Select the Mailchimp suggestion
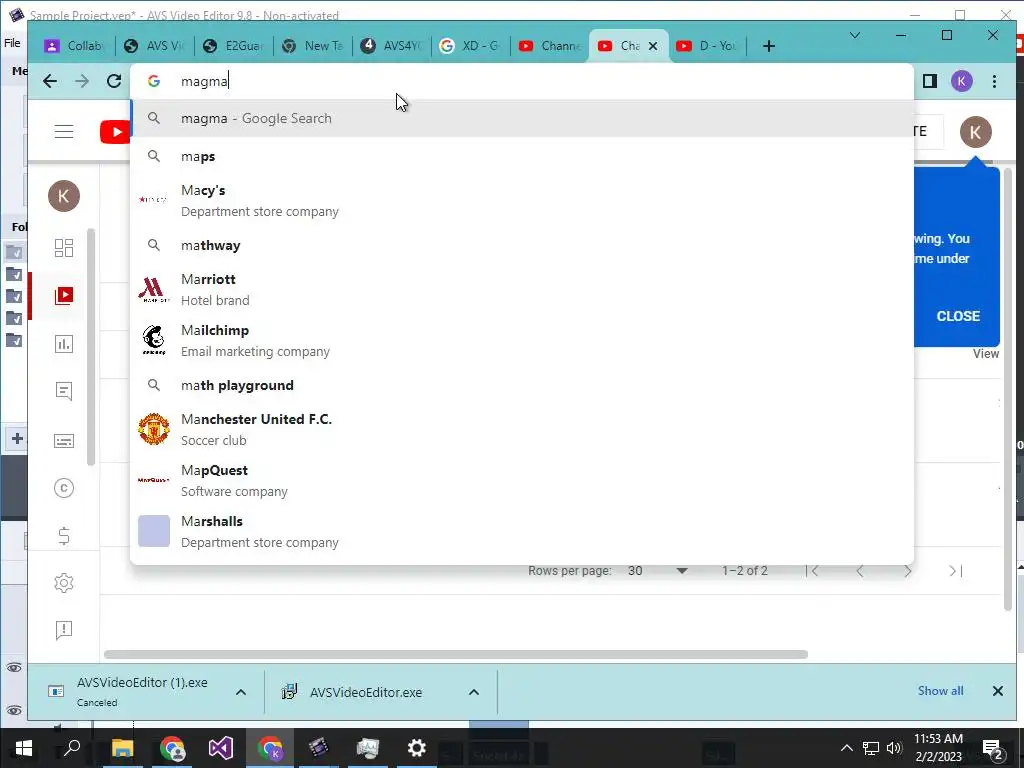Image resolution: width=1024 pixels, height=768 pixels. (x=522, y=340)
